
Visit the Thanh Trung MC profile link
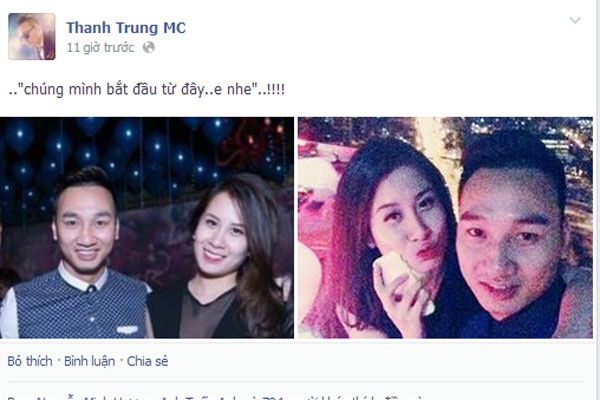coord(126,28)
